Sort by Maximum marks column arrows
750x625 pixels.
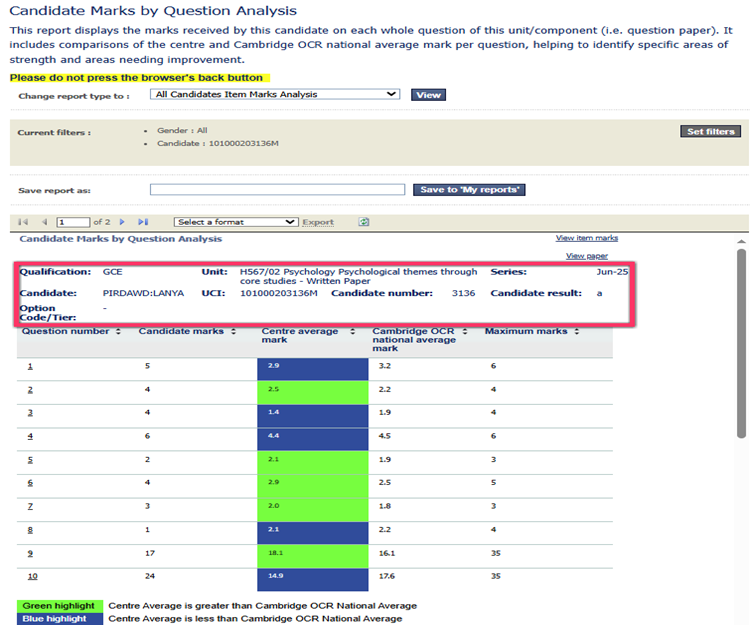tap(576, 331)
